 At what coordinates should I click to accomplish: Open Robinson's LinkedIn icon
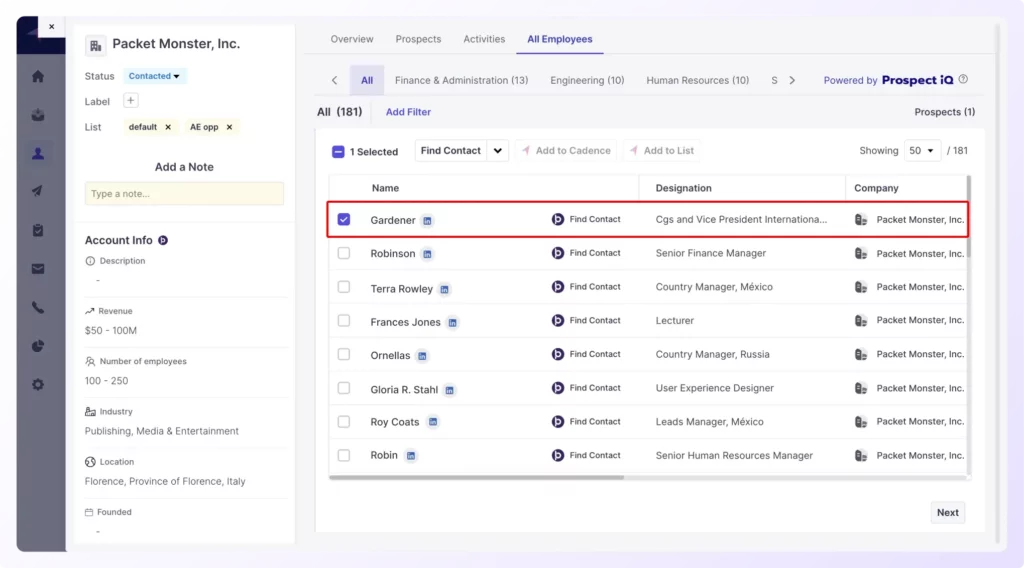click(x=427, y=254)
